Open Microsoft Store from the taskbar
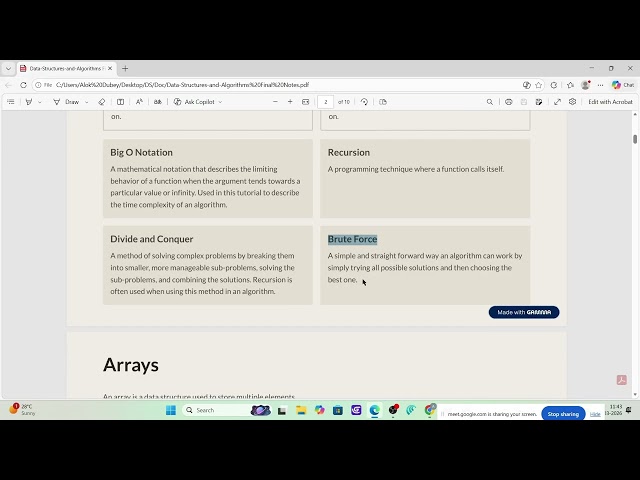Screen dimensions: 640x480 (338, 410)
